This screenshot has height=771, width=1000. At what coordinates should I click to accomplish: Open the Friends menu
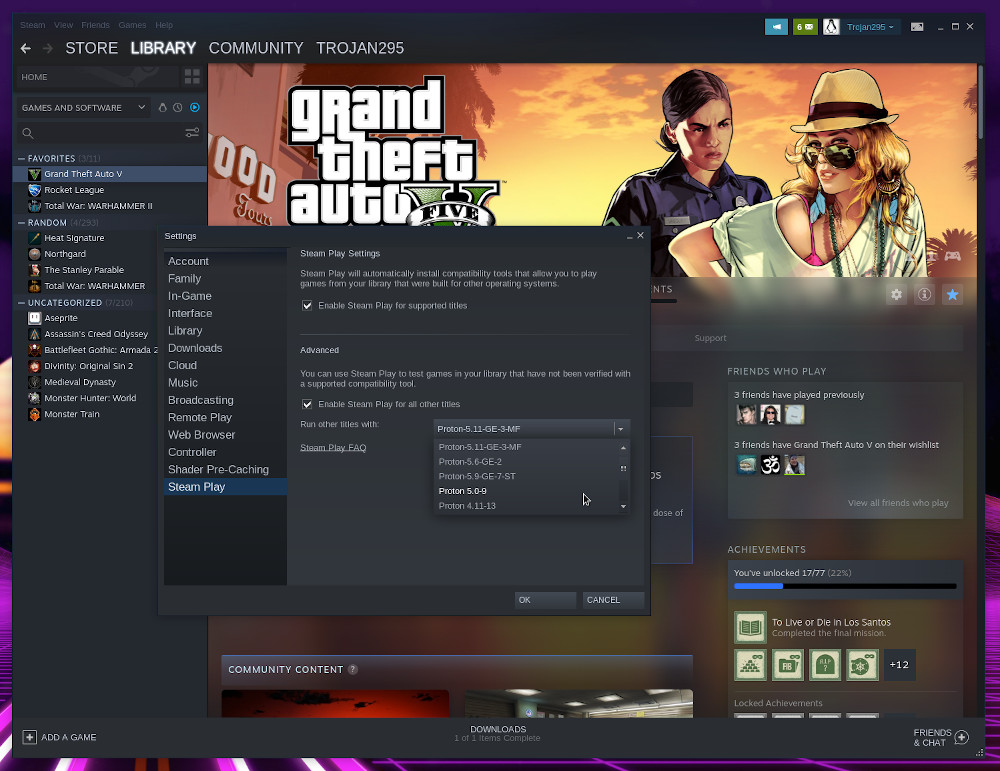coord(96,25)
